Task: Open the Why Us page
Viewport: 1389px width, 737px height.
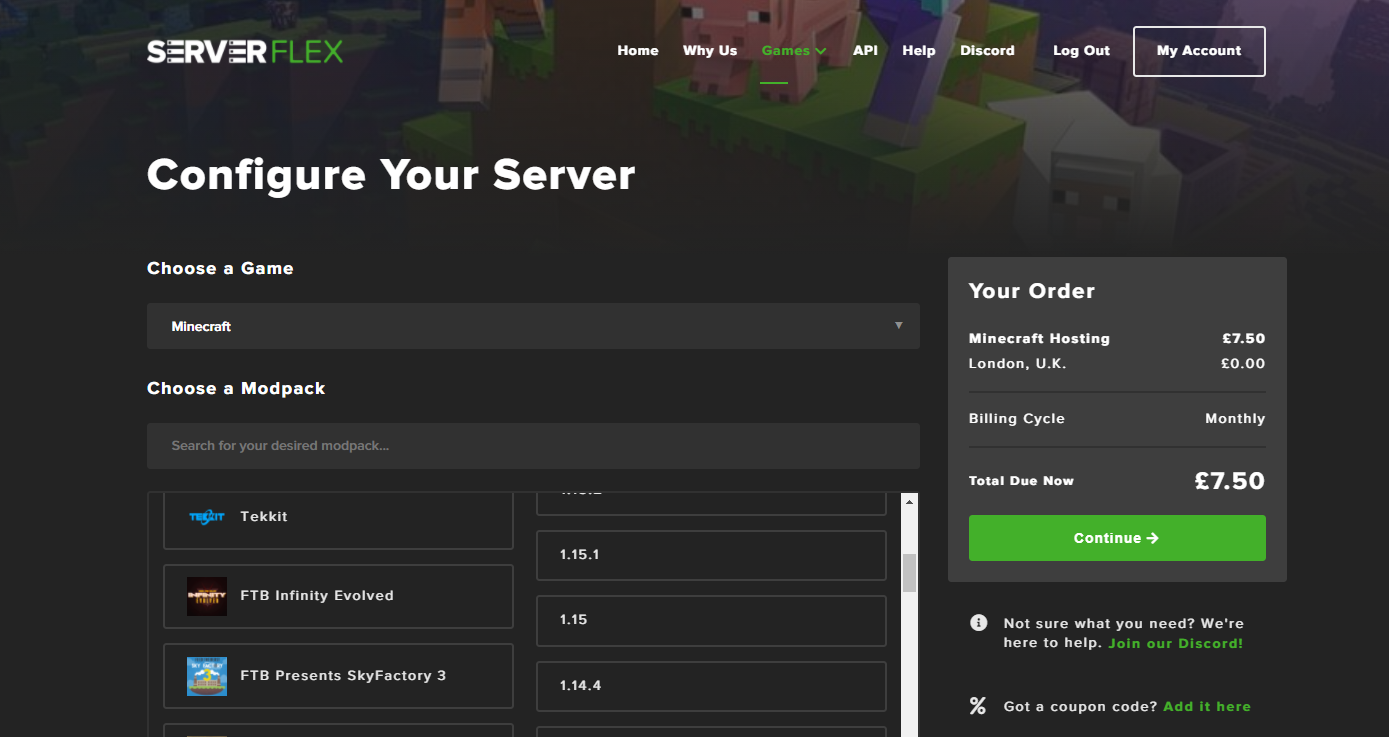Action: coord(710,51)
